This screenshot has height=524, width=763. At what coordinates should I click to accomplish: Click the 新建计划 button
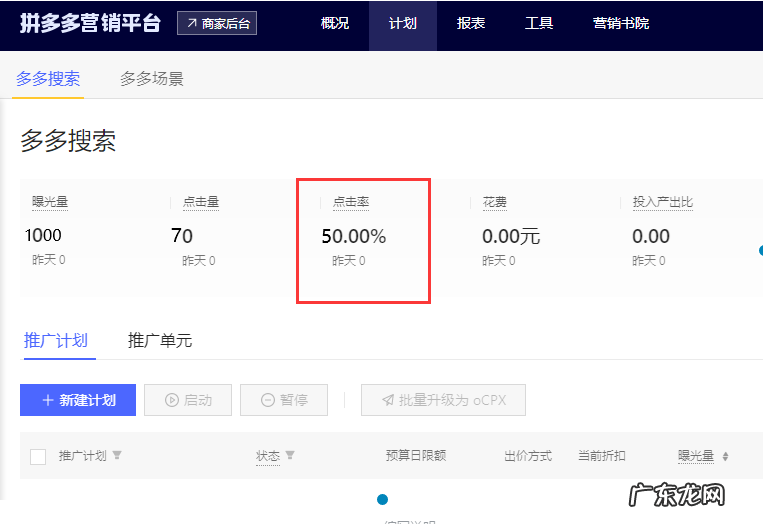78,400
